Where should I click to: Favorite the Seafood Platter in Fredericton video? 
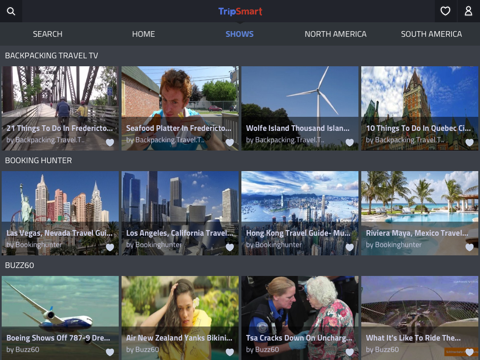click(230, 142)
